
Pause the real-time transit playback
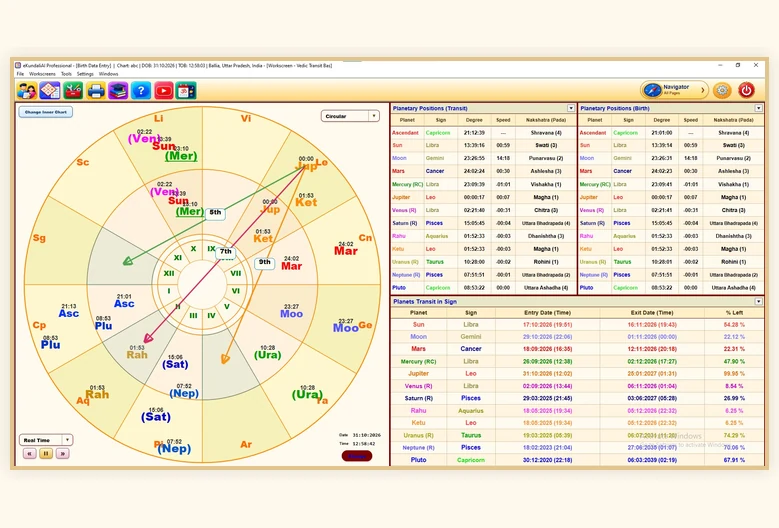46,453
